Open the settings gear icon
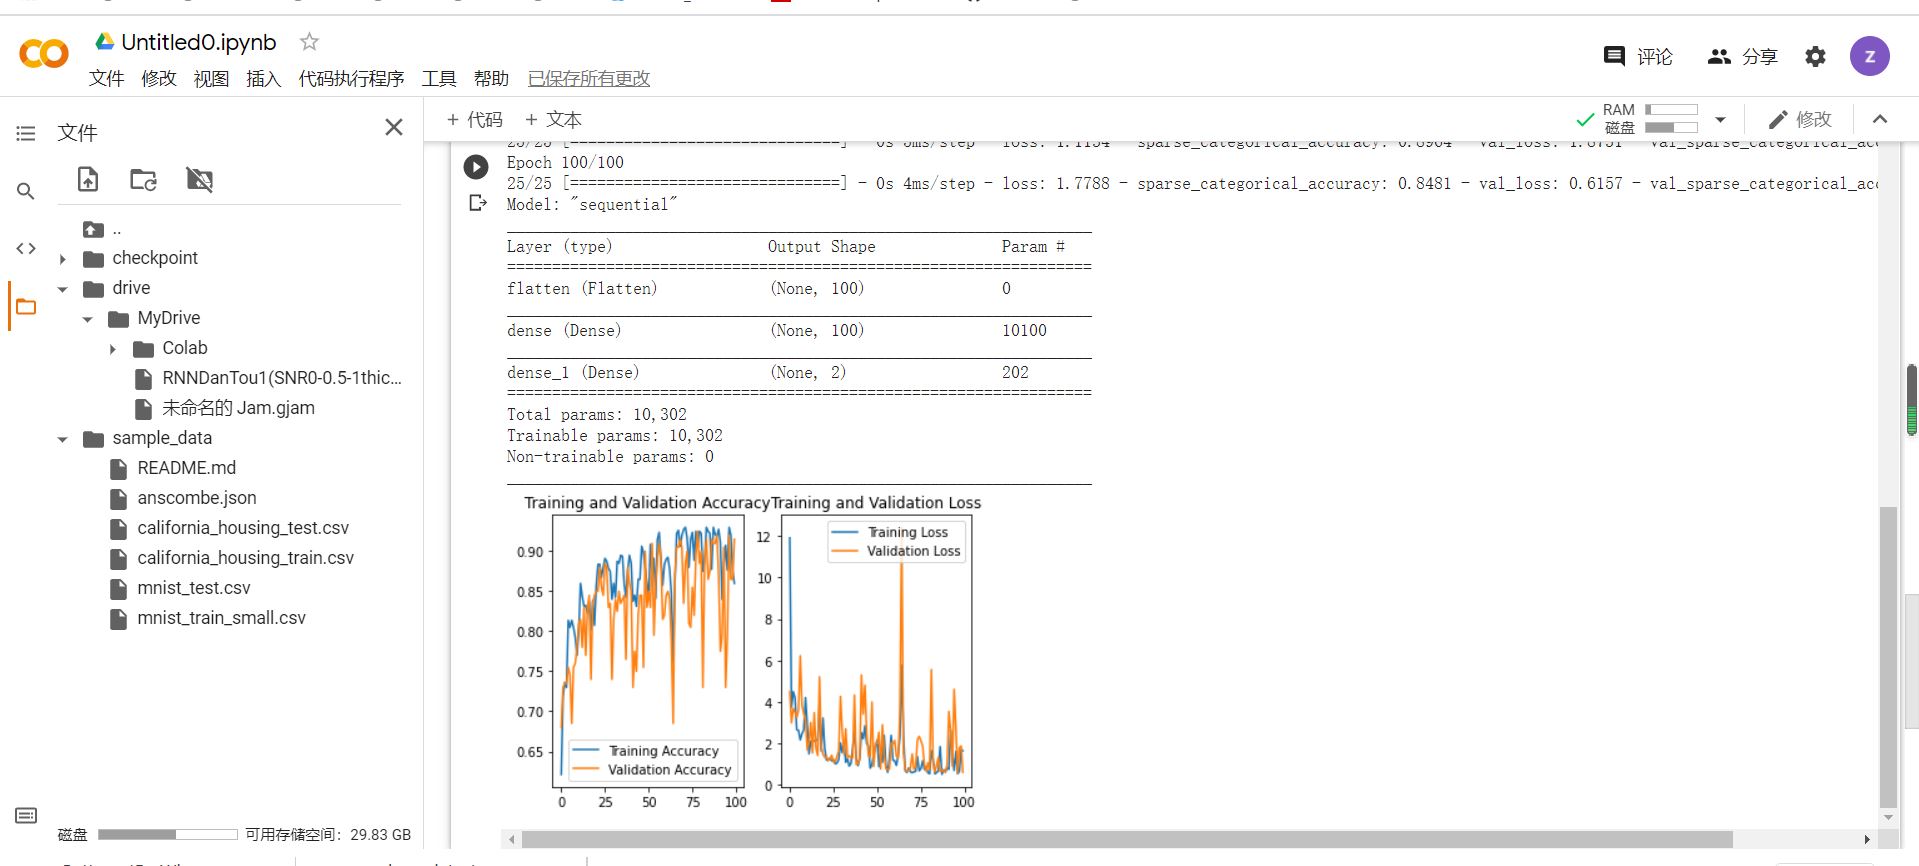Viewport: 1919px width, 866px height. [1815, 57]
